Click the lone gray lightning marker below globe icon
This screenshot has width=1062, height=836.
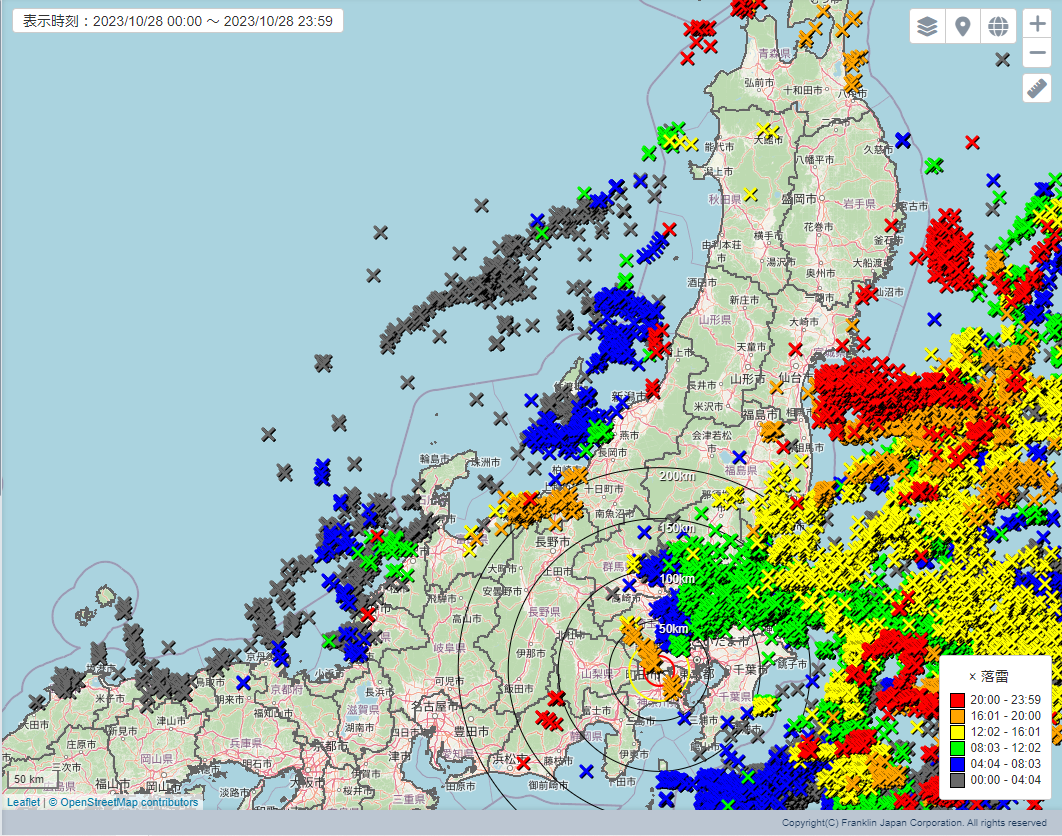[x=1002, y=59]
